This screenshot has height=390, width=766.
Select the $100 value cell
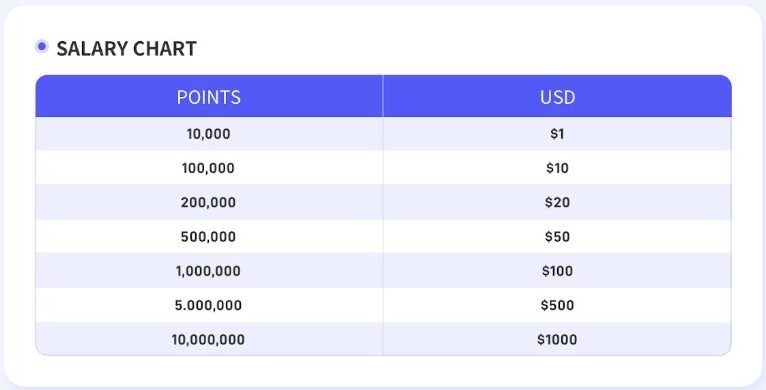pos(557,271)
